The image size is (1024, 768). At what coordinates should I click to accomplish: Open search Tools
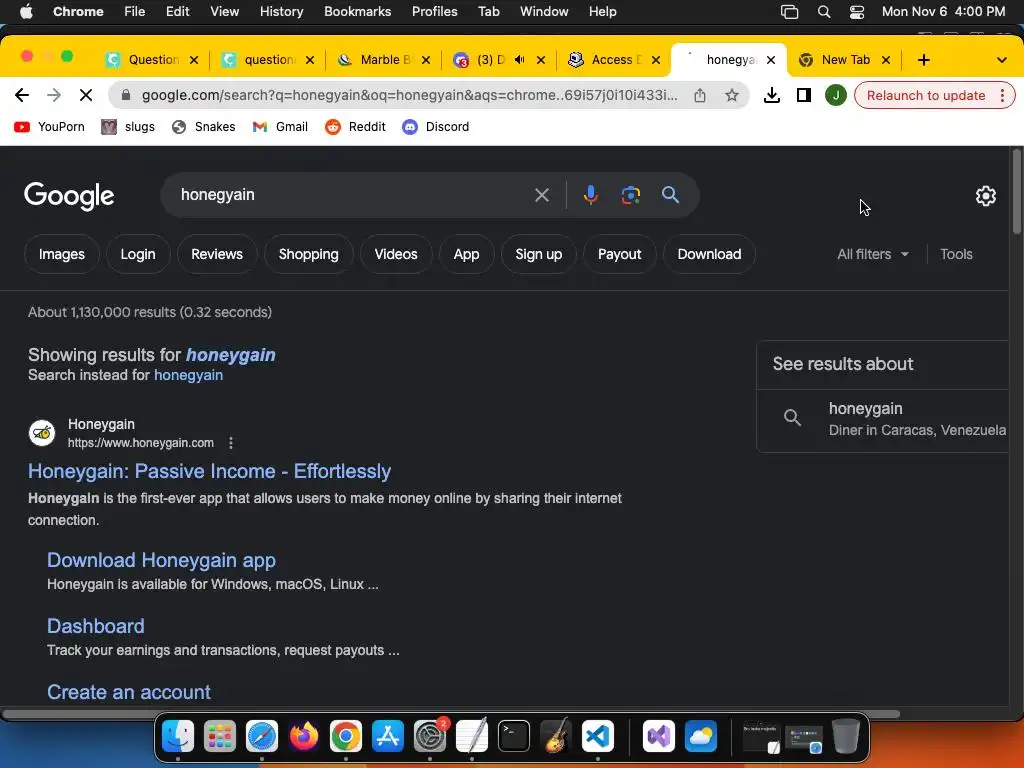[955, 254]
